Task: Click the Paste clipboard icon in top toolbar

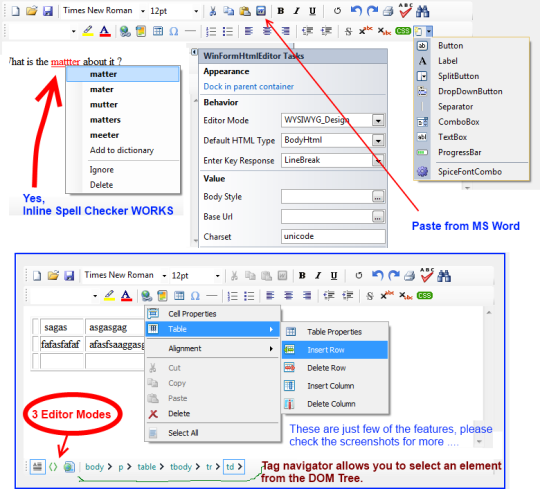Action: pyautogui.click(x=245, y=11)
